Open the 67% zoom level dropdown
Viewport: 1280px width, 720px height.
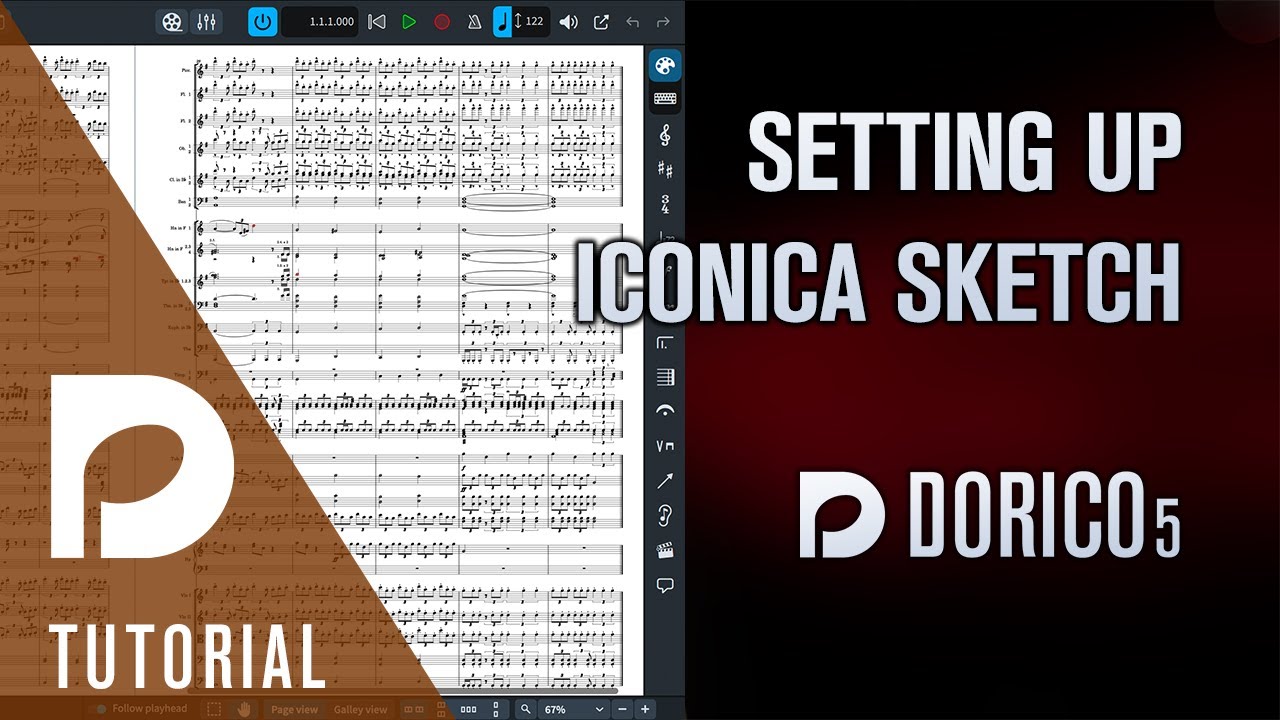[x=573, y=709]
